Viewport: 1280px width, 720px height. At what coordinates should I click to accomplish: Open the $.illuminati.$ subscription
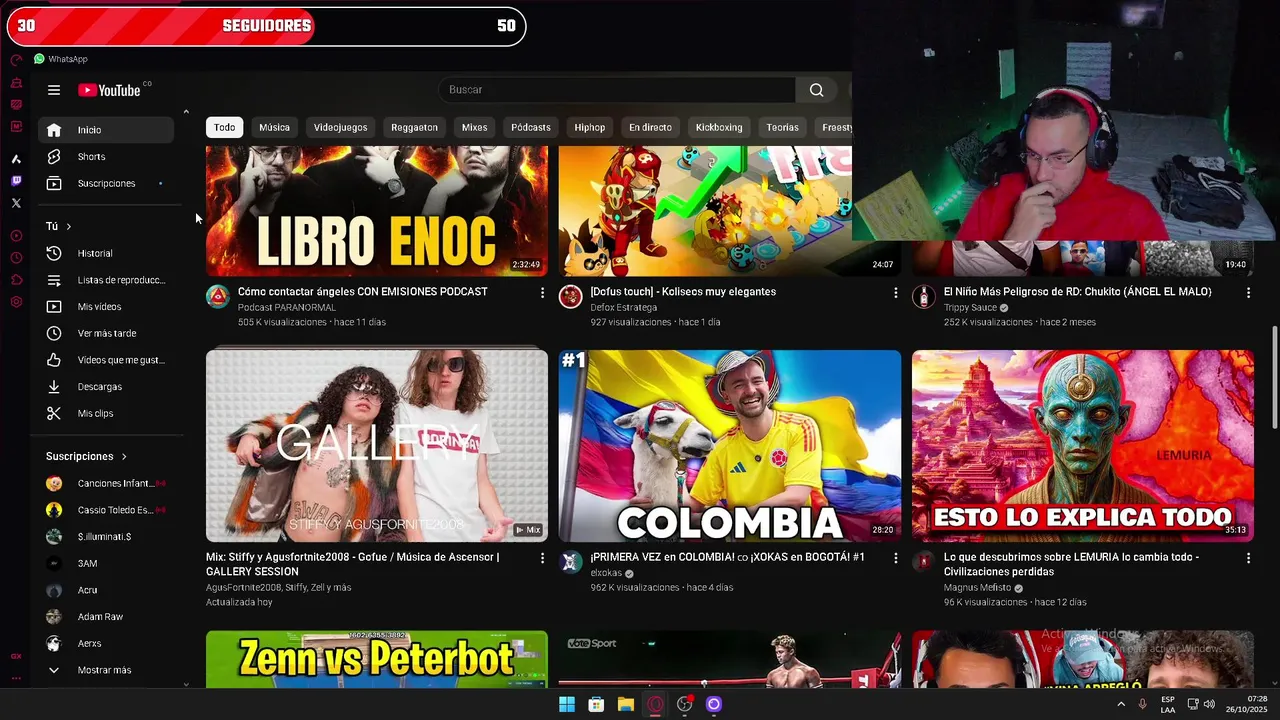106,537
